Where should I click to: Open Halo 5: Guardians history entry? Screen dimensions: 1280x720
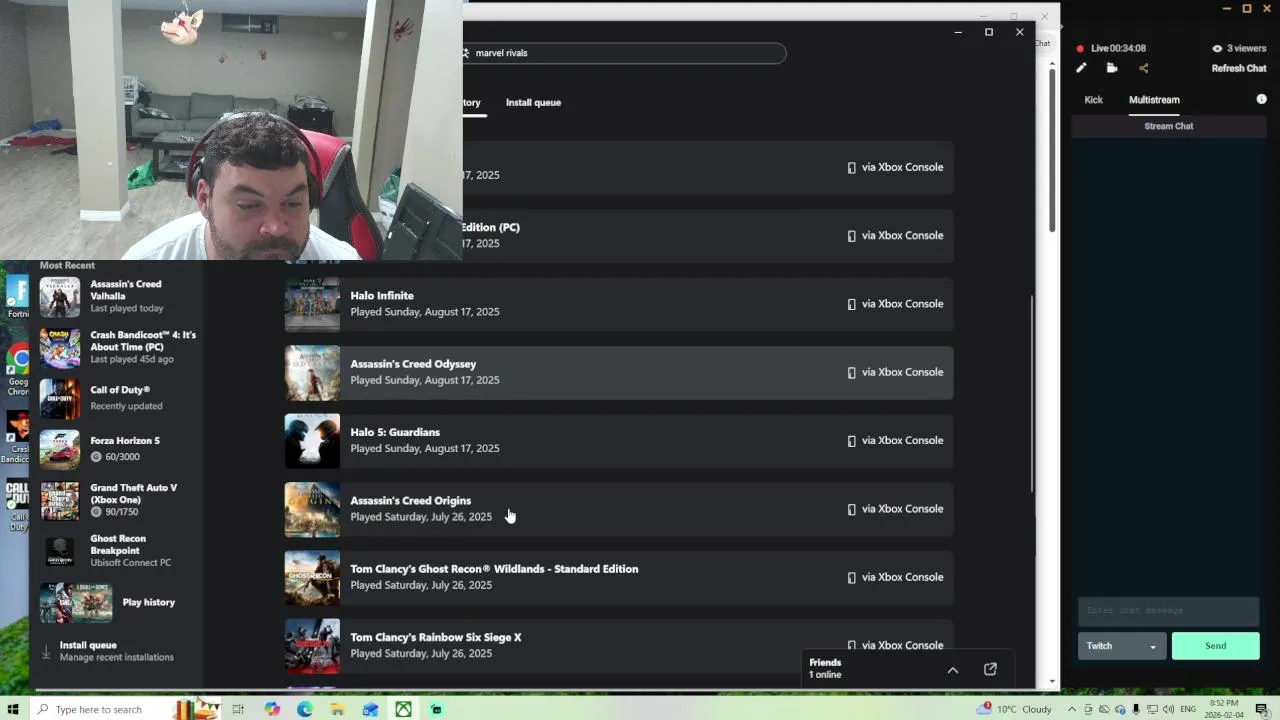pos(619,440)
